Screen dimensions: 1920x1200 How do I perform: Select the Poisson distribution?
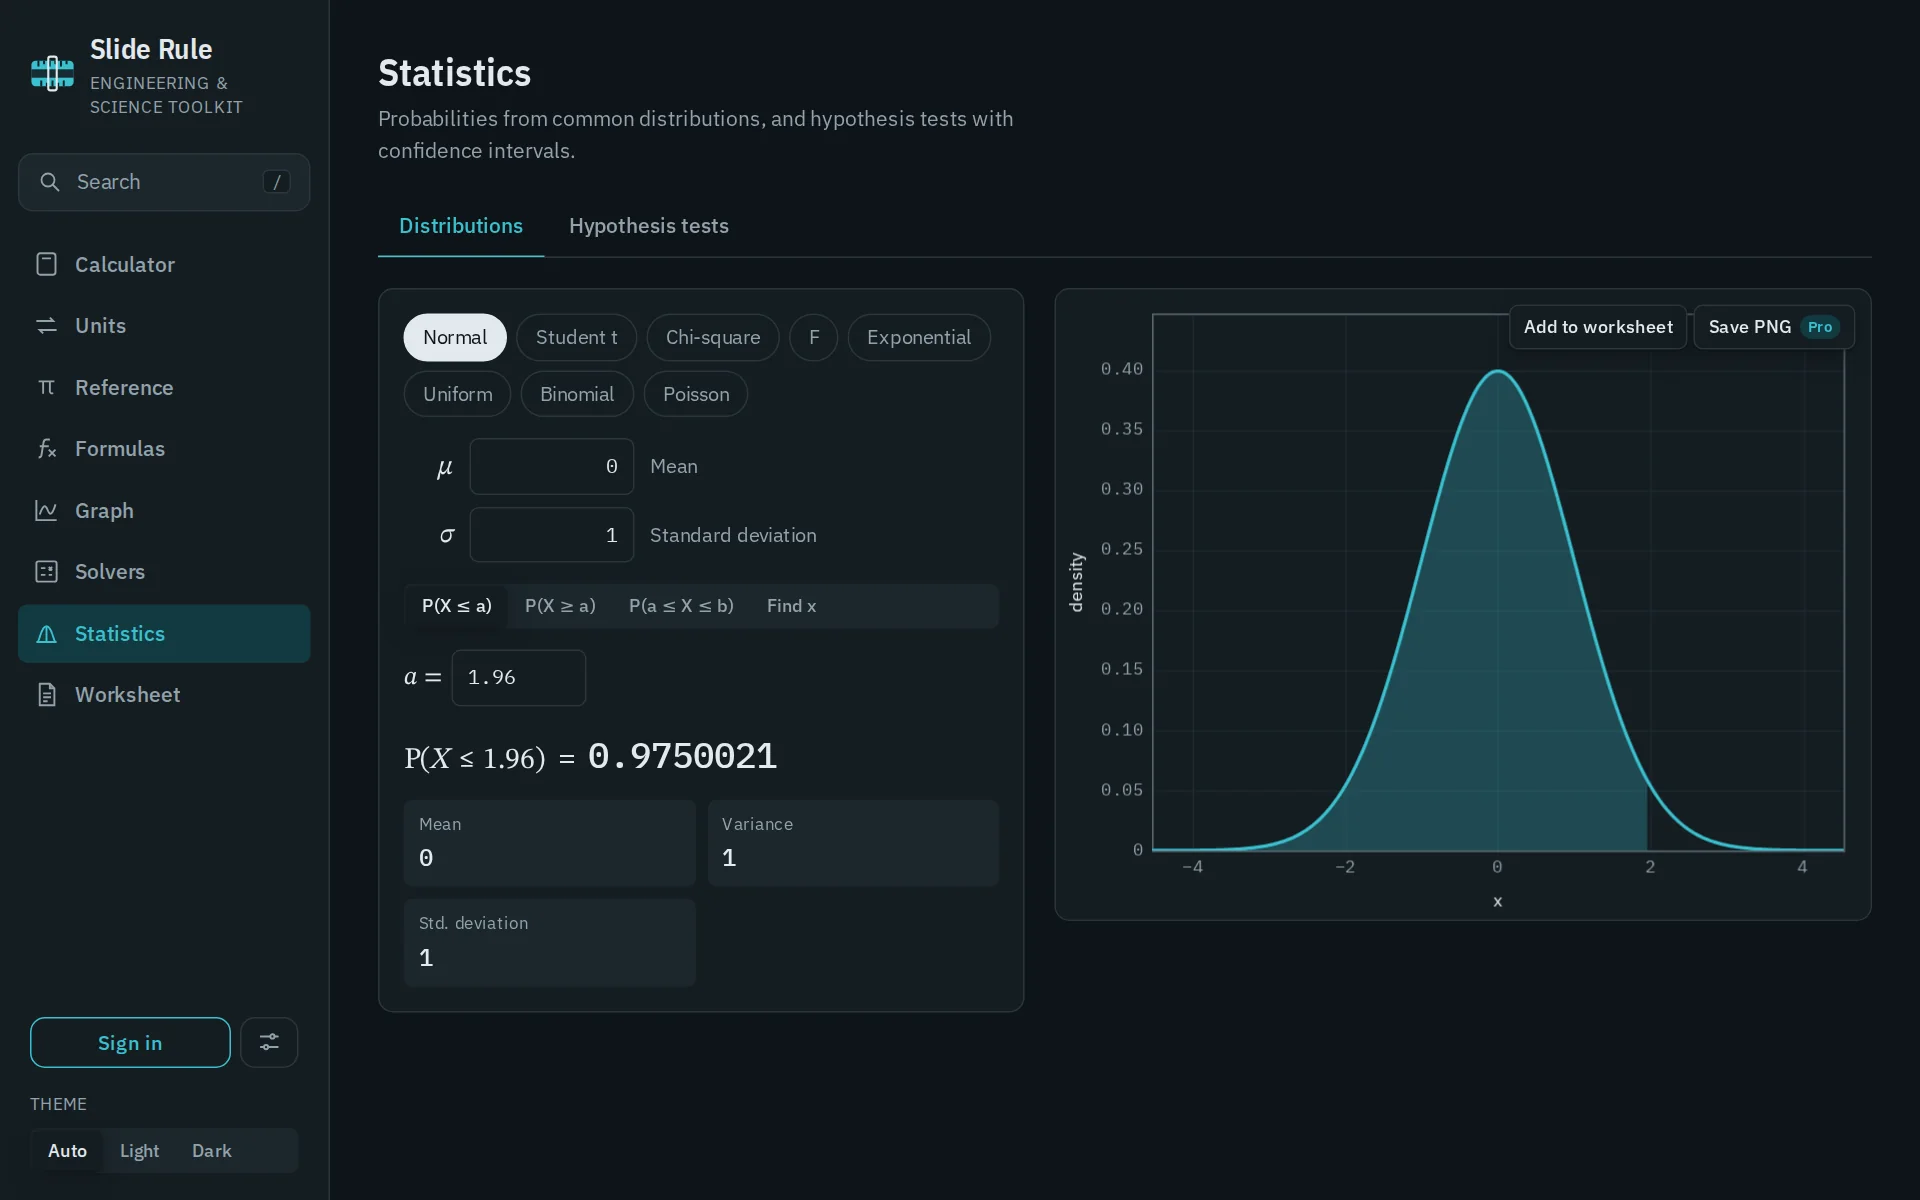[x=696, y=394]
